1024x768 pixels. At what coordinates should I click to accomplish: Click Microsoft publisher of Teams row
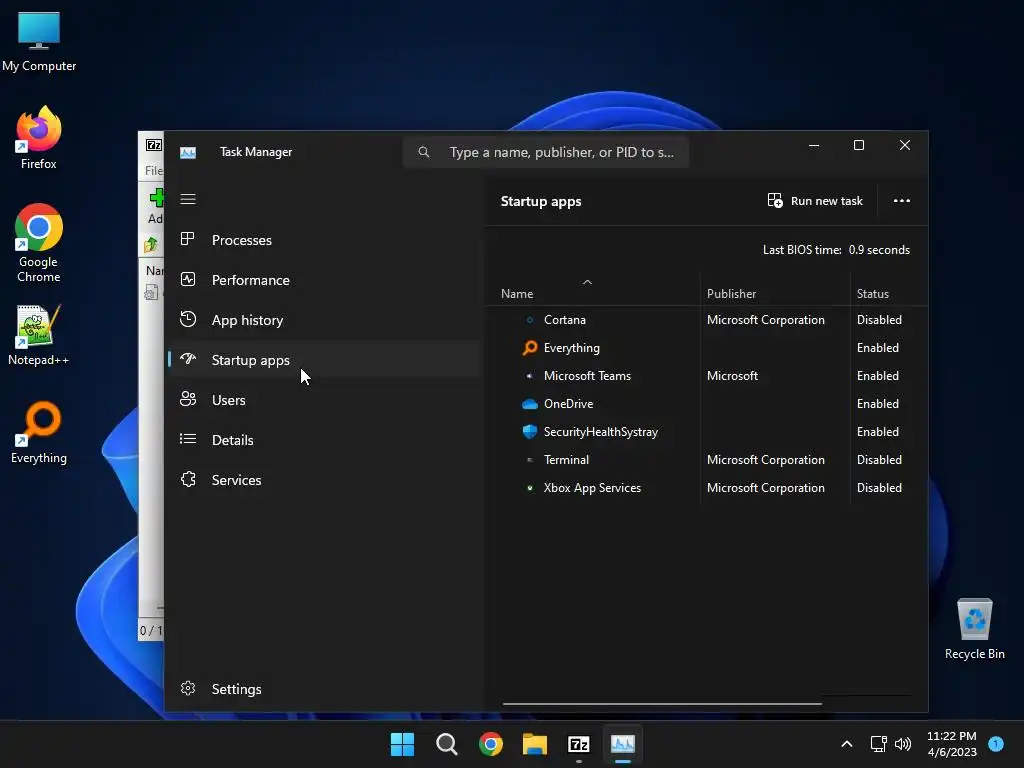(732, 376)
